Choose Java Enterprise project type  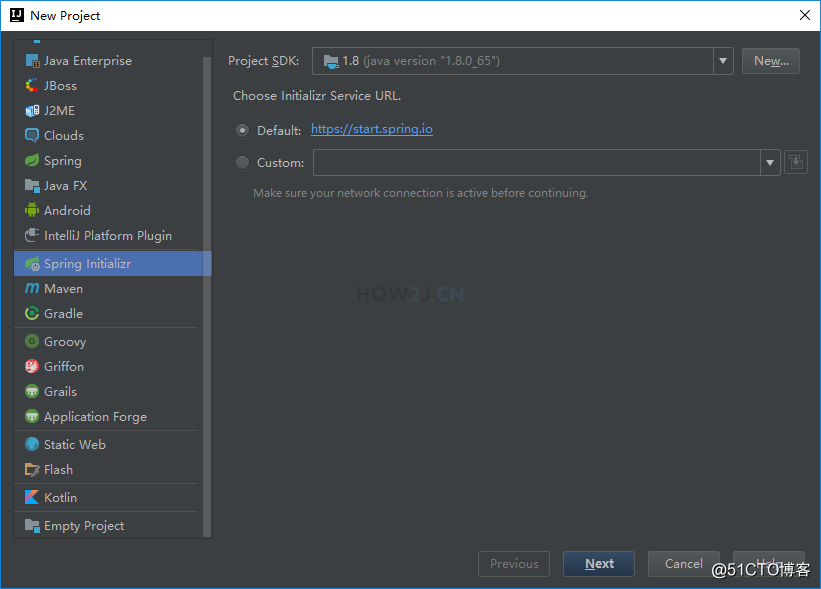click(x=108, y=61)
